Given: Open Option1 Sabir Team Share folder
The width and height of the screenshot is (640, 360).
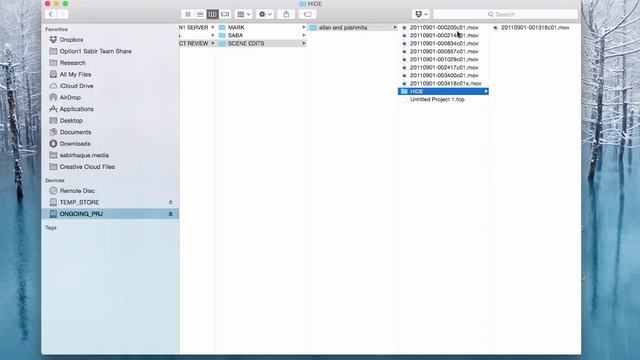Looking at the screenshot, I should click(x=96, y=51).
